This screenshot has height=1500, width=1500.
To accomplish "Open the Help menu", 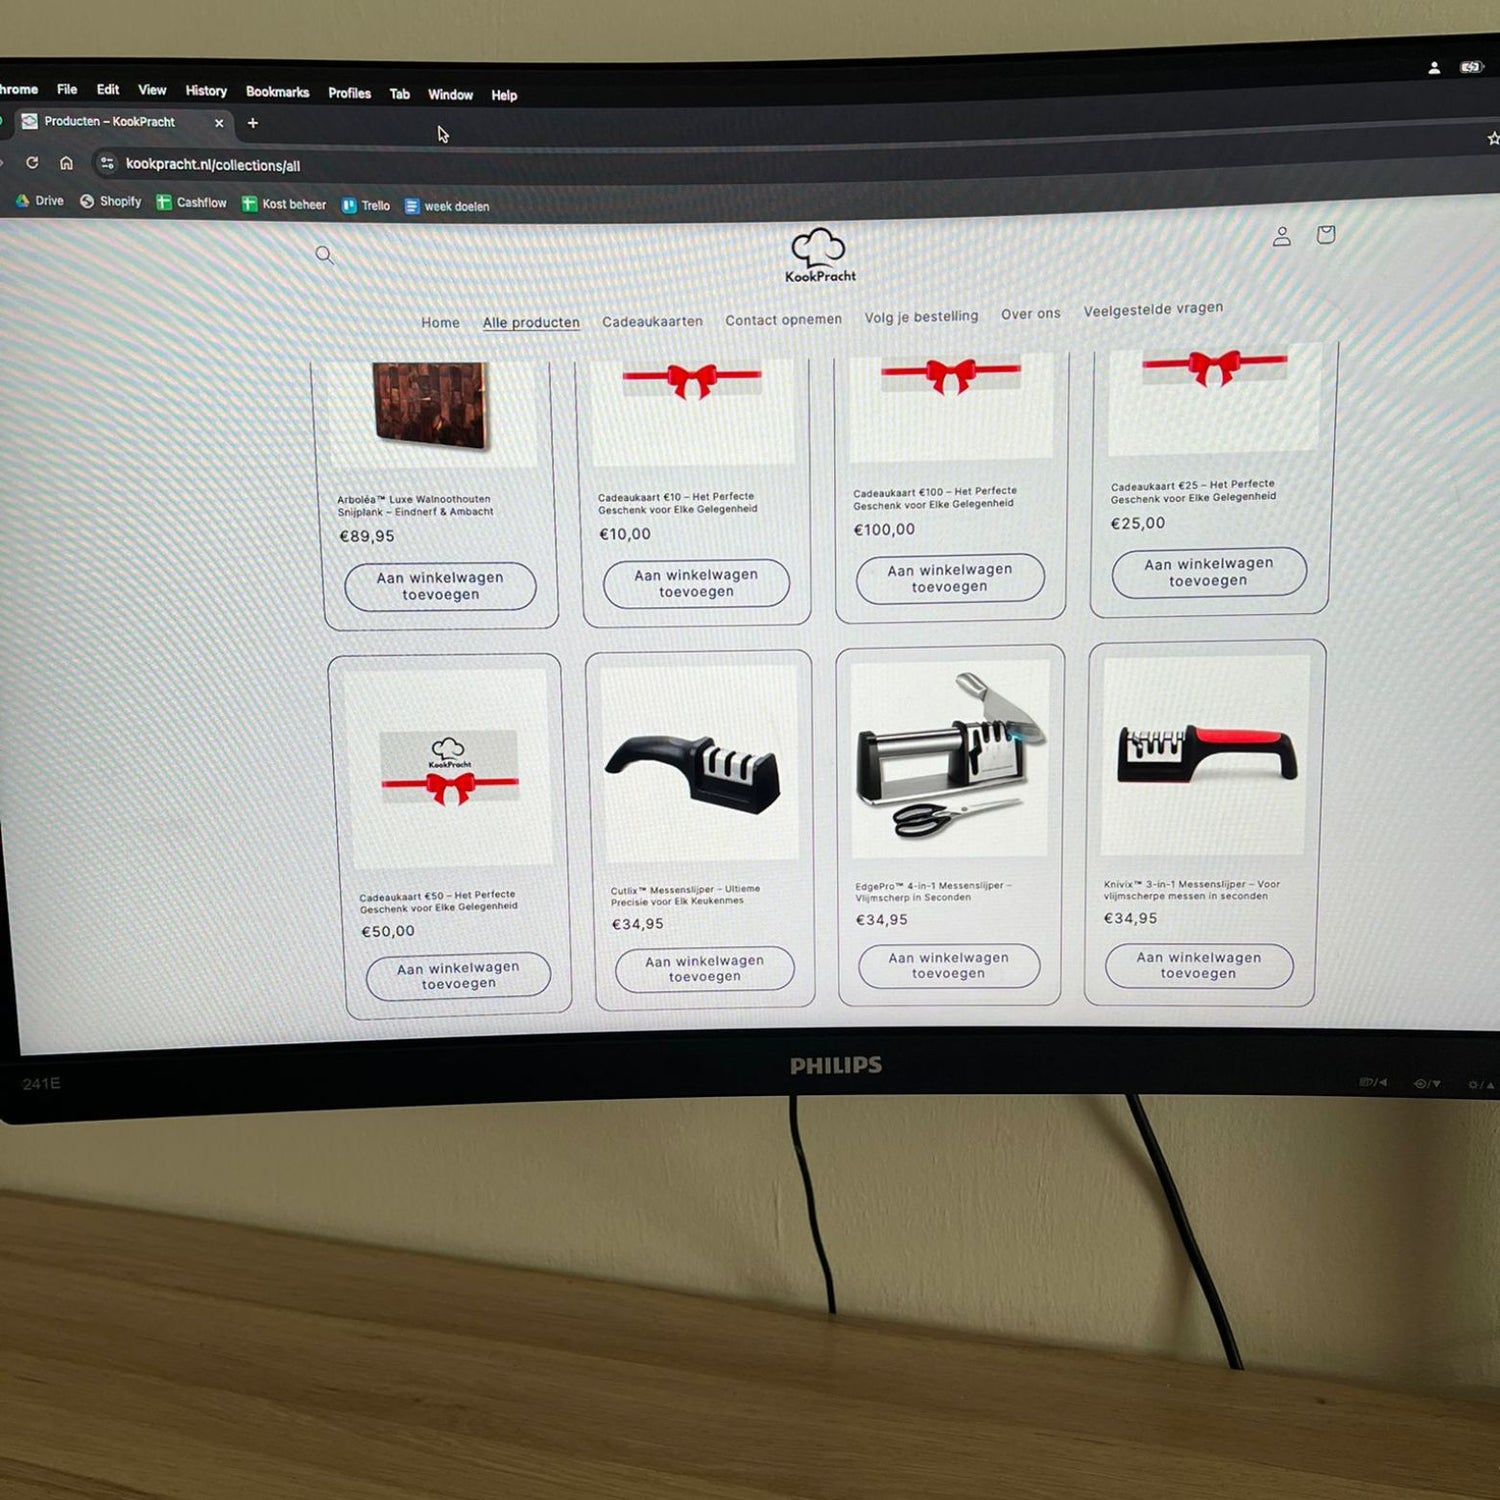I will point(504,96).
